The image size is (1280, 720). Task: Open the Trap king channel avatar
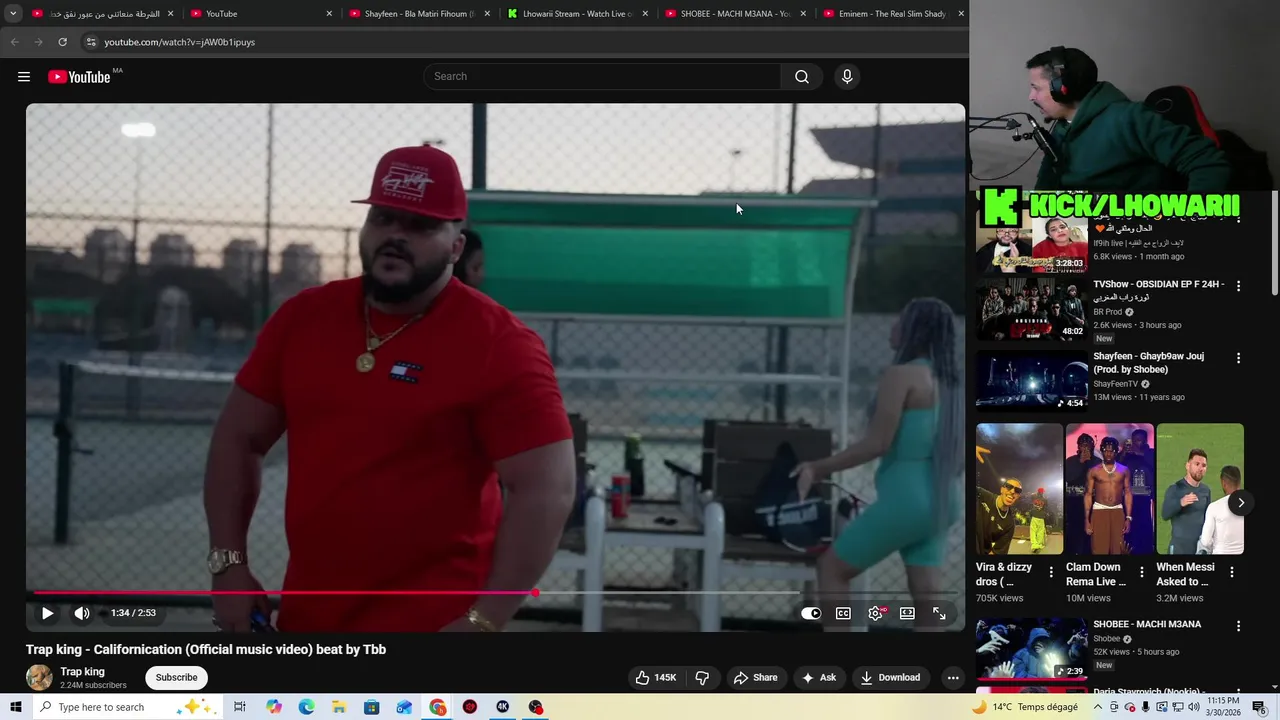[x=39, y=677]
